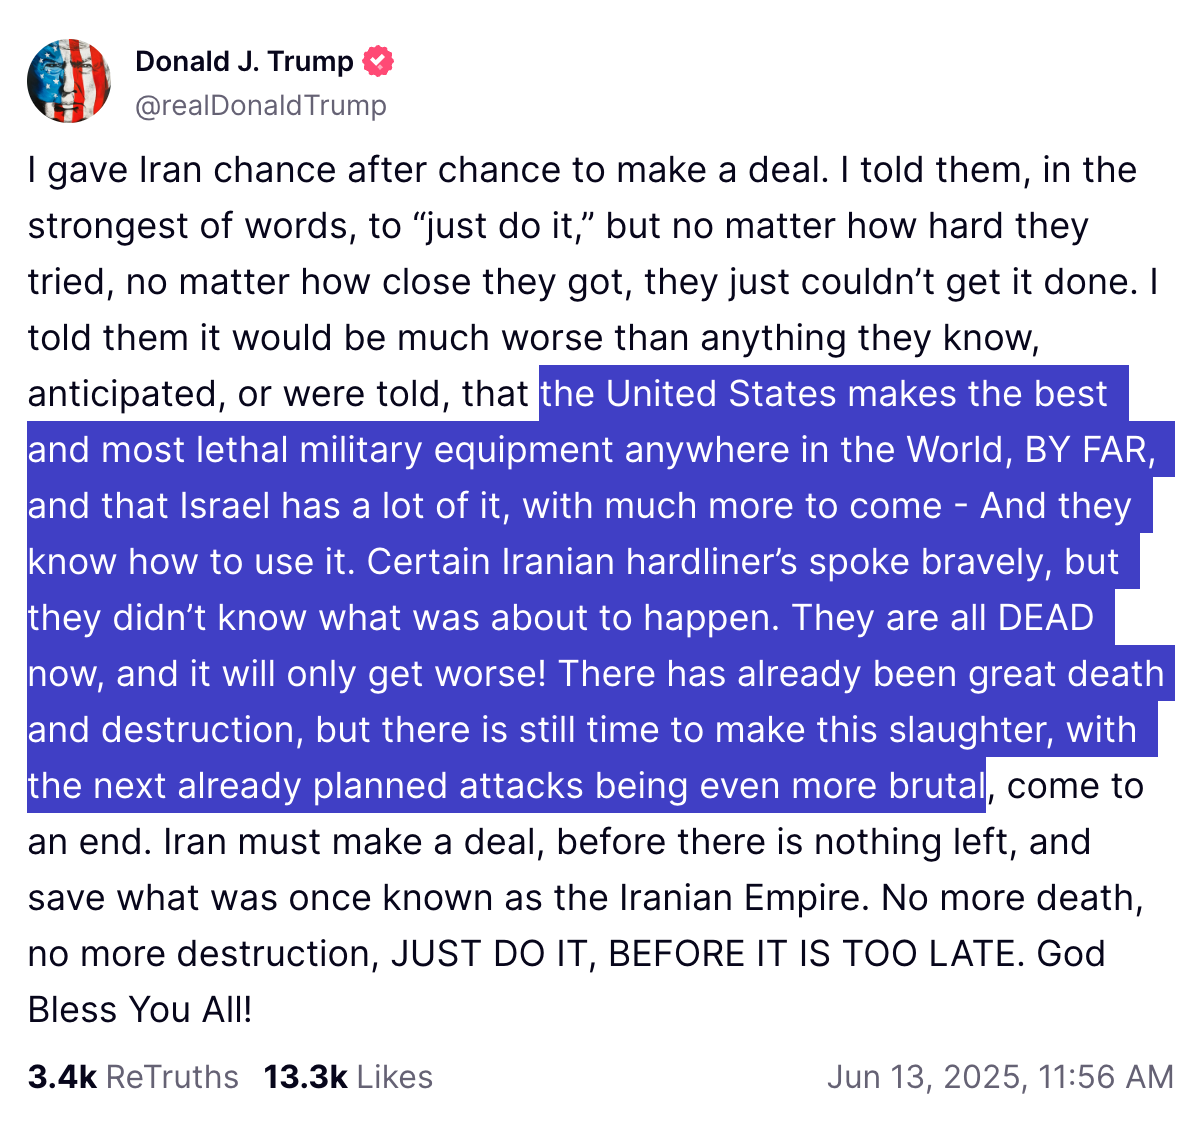Click the red verified badge icon

377,61
